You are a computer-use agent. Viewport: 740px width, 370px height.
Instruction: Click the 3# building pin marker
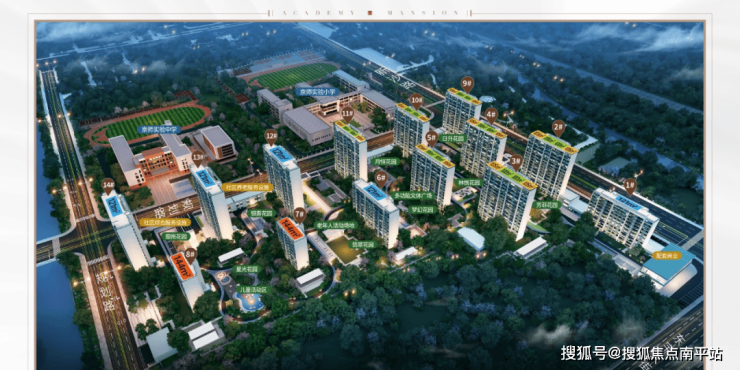point(516,161)
